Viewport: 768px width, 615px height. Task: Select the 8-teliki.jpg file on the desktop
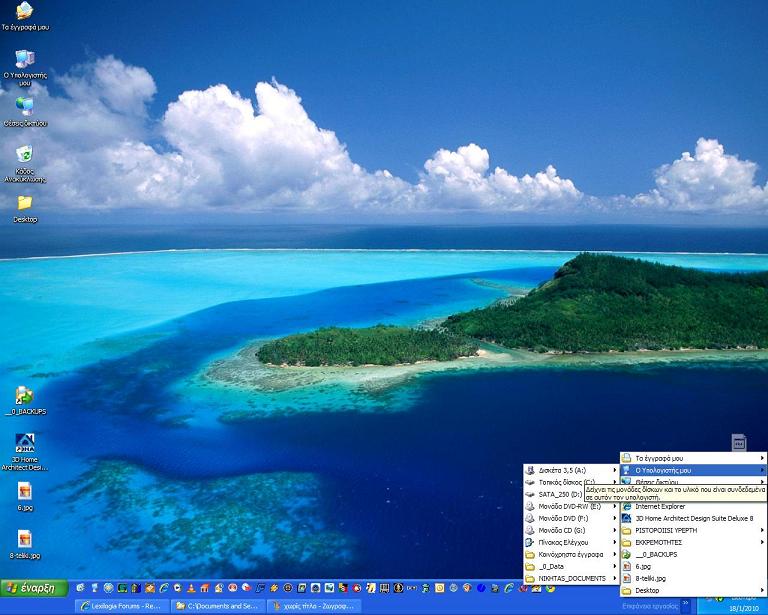click(25, 544)
